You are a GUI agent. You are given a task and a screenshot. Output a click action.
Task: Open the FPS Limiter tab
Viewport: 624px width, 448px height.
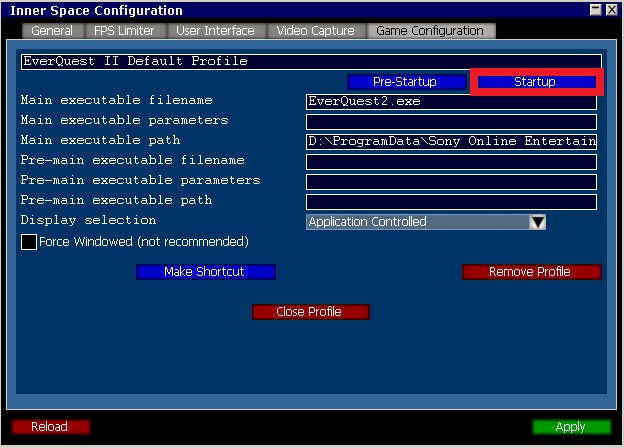tap(124, 31)
